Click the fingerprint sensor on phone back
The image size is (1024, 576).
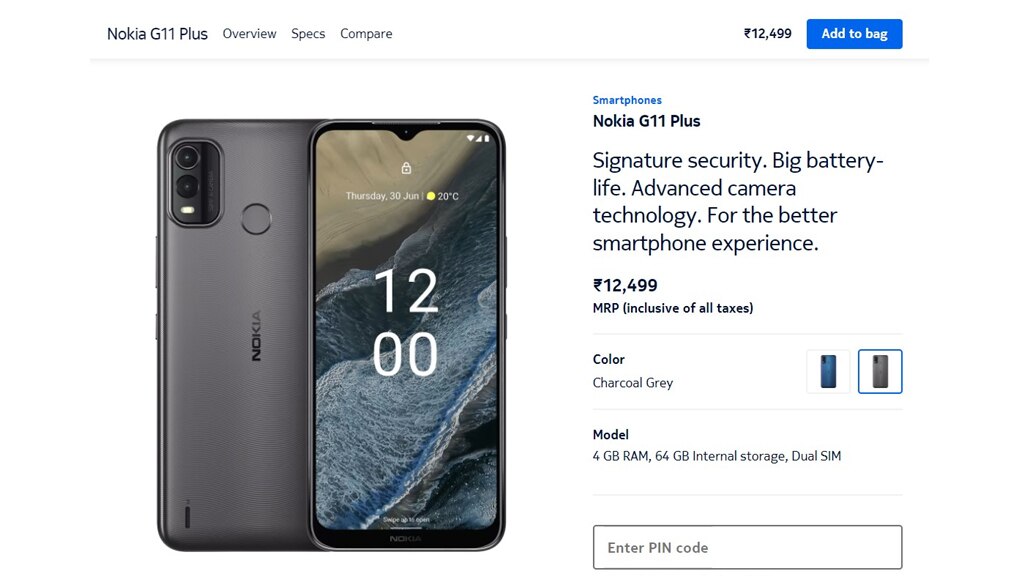256,219
